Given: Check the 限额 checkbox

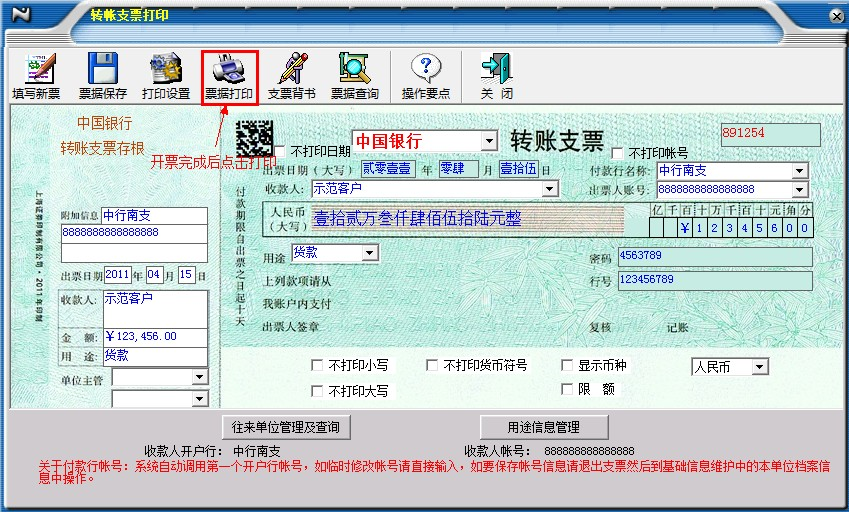Looking at the screenshot, I should pyautogui.click(x=567, y=389).
